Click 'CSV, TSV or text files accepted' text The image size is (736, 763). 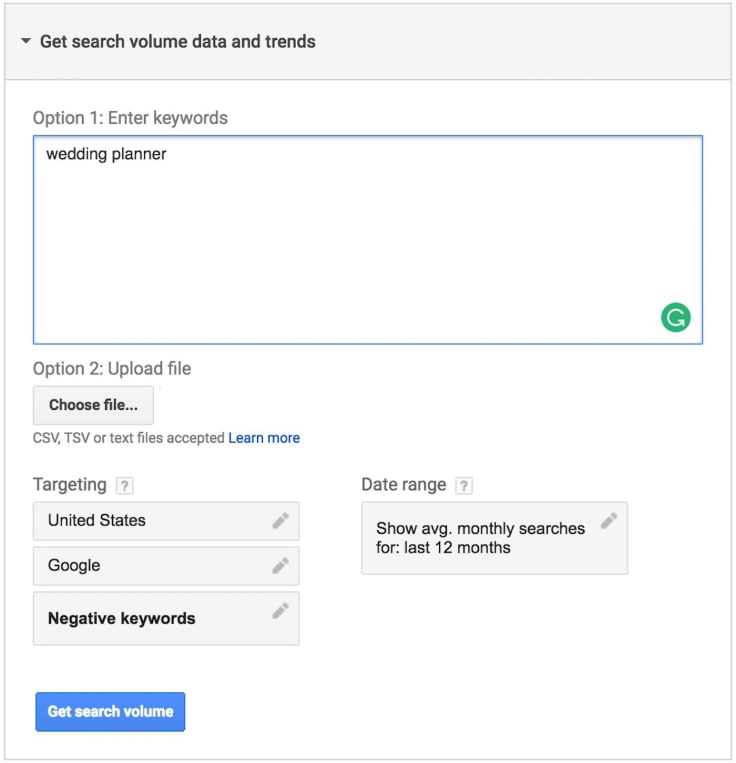tap(129, 438)
